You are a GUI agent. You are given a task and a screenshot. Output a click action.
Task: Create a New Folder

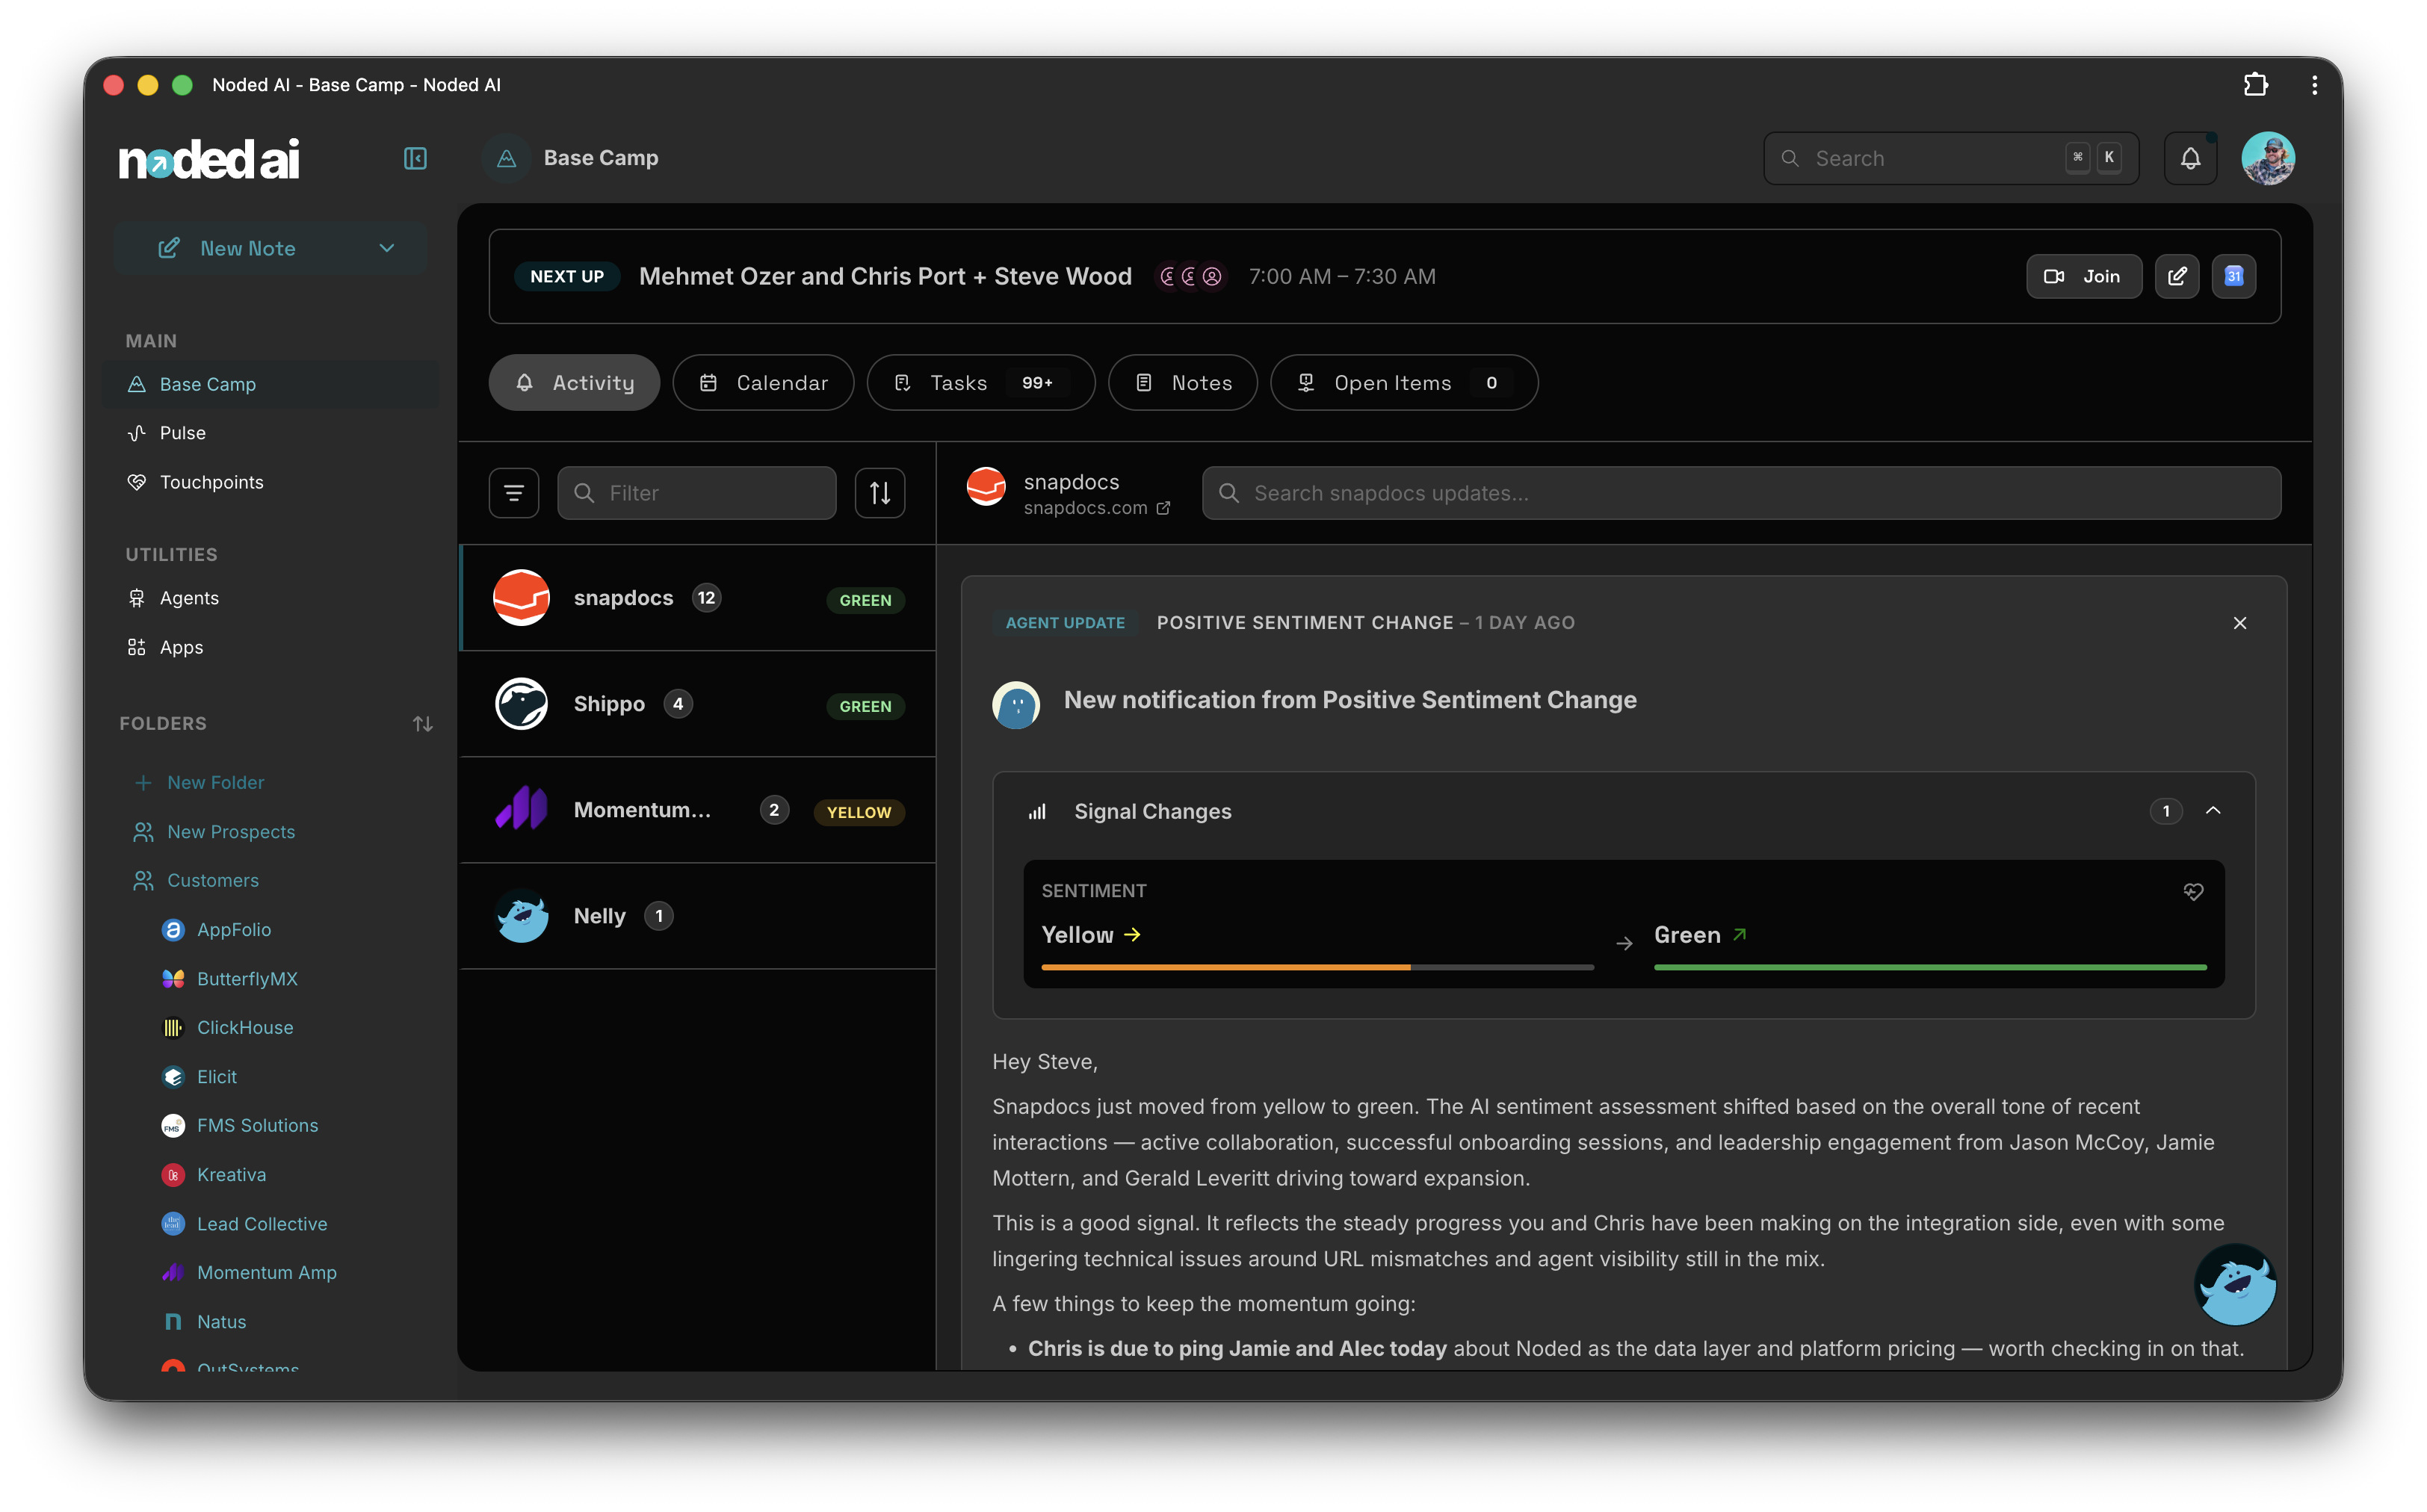point(200,782)
